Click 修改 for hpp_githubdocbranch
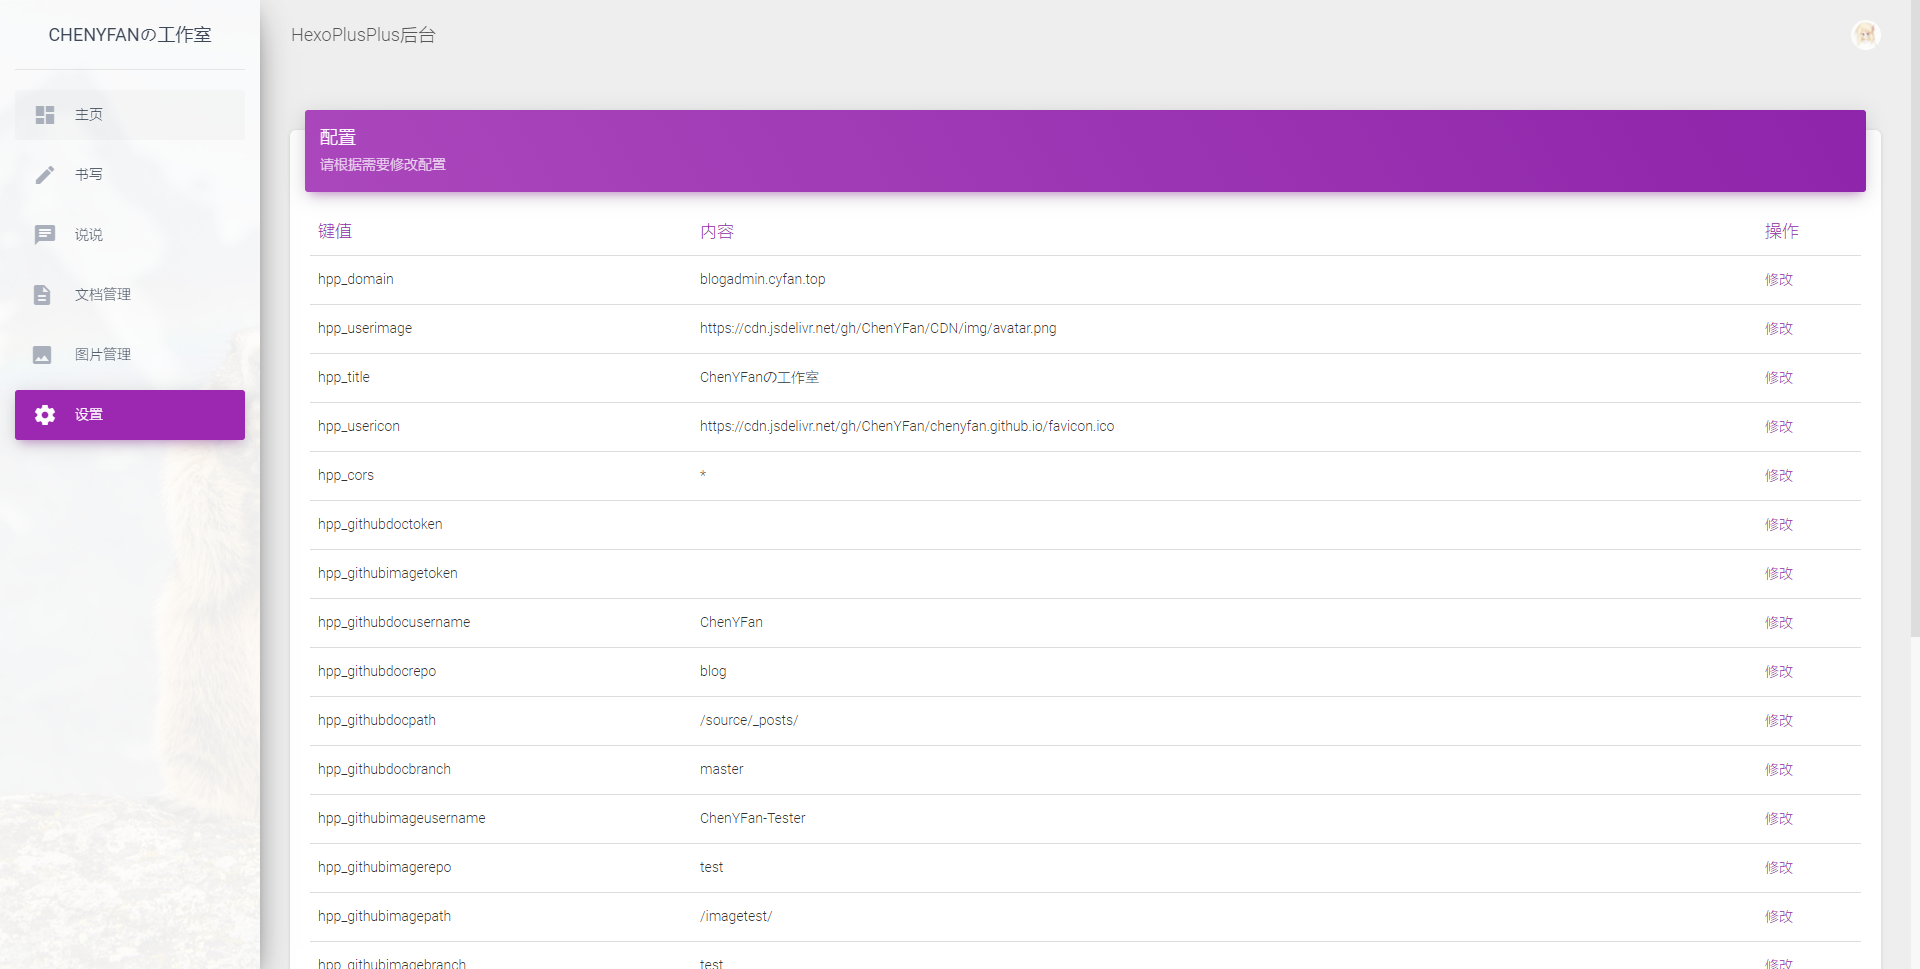Image resolution: width=1920 pixels, height=969 pixels. point(1778,770)
